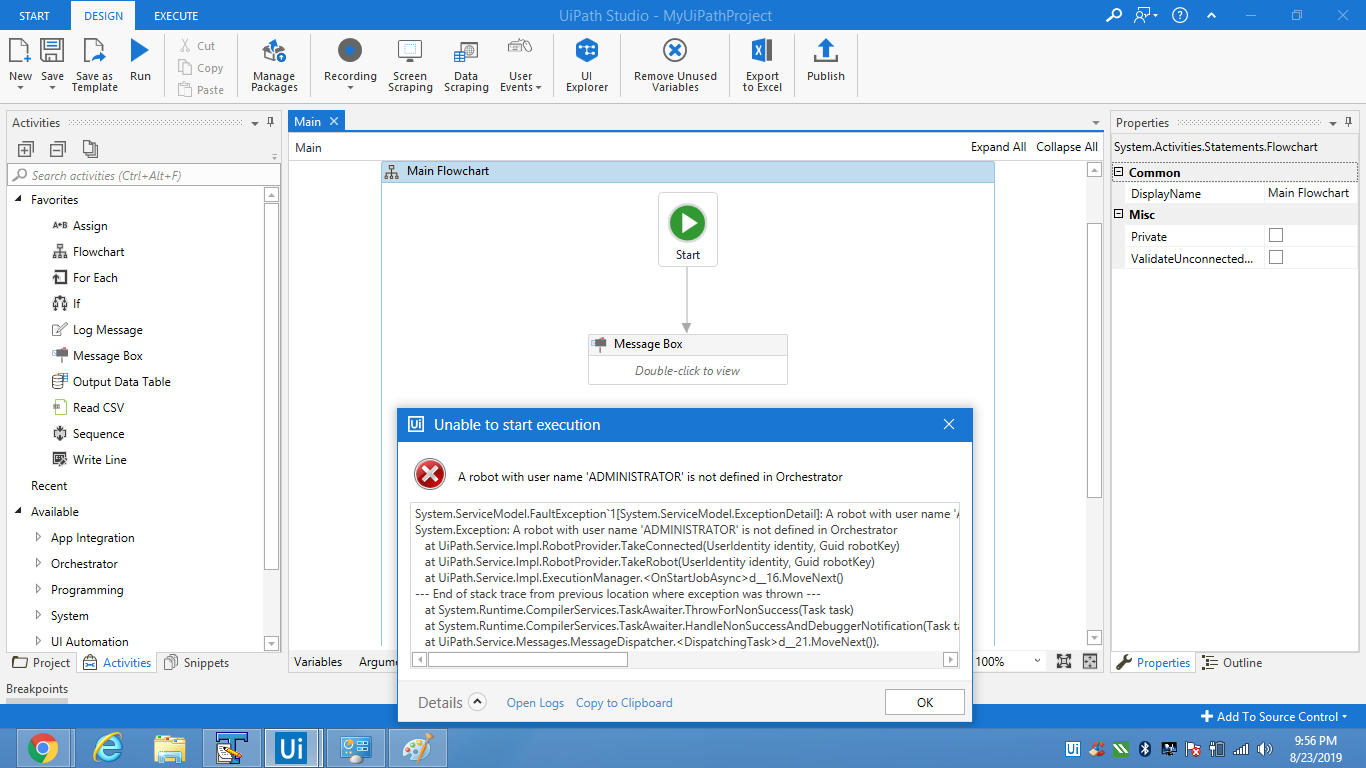Toggle the overview pan icon in designer
1366x768 pixels.
click(1090, 662)
